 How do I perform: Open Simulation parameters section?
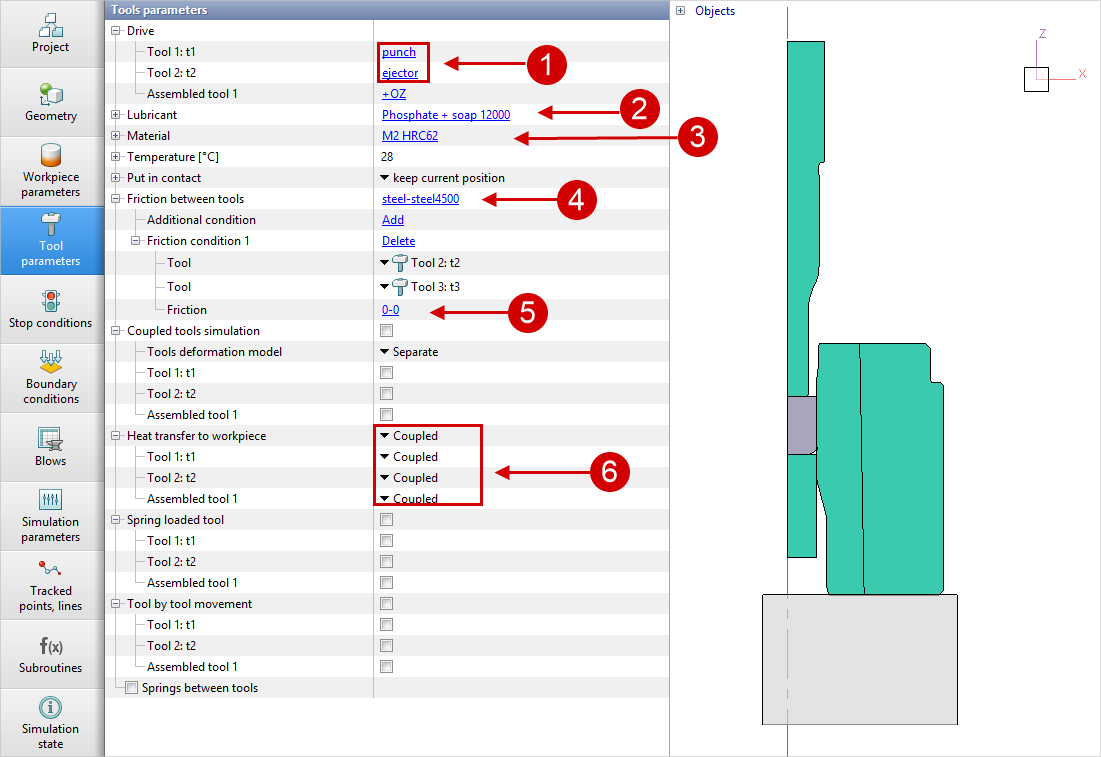point(51,515)
